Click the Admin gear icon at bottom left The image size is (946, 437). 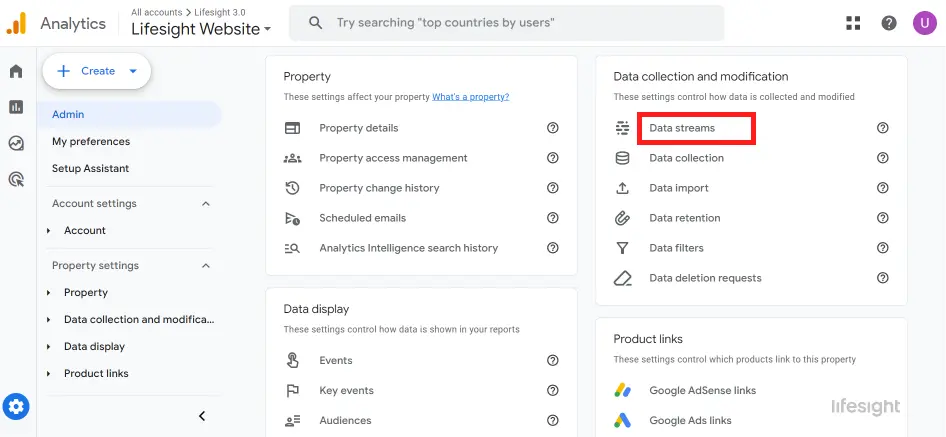16,406
